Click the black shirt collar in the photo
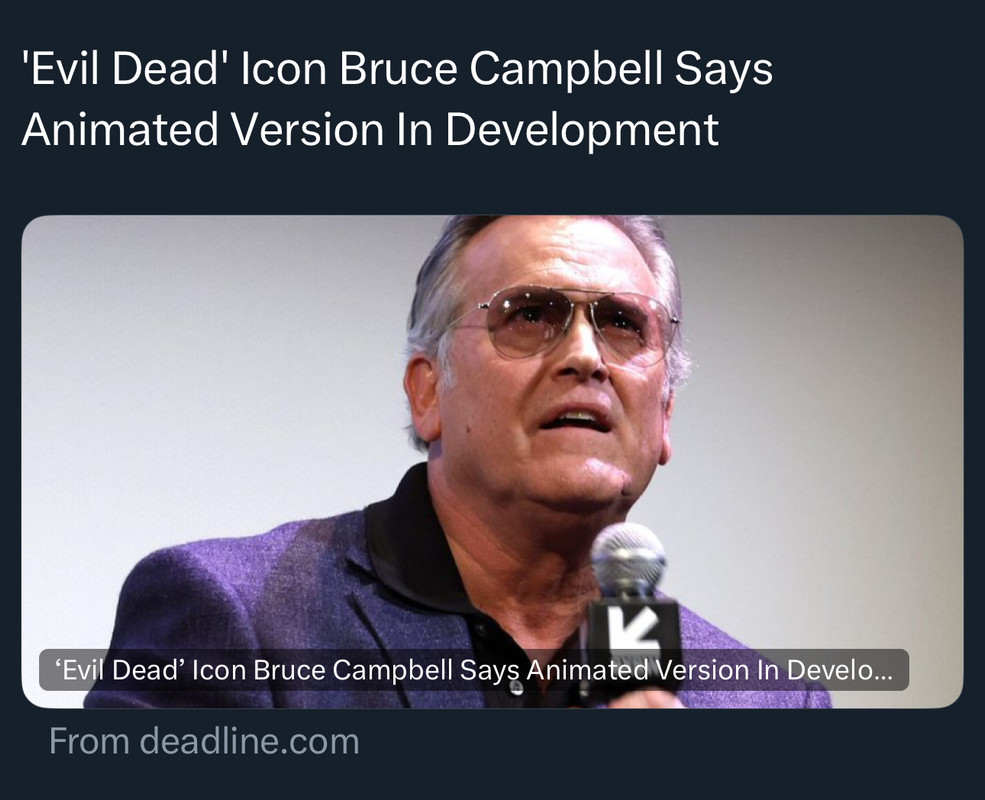The height and width of the screenshot is (800, 985). [408, 540]
